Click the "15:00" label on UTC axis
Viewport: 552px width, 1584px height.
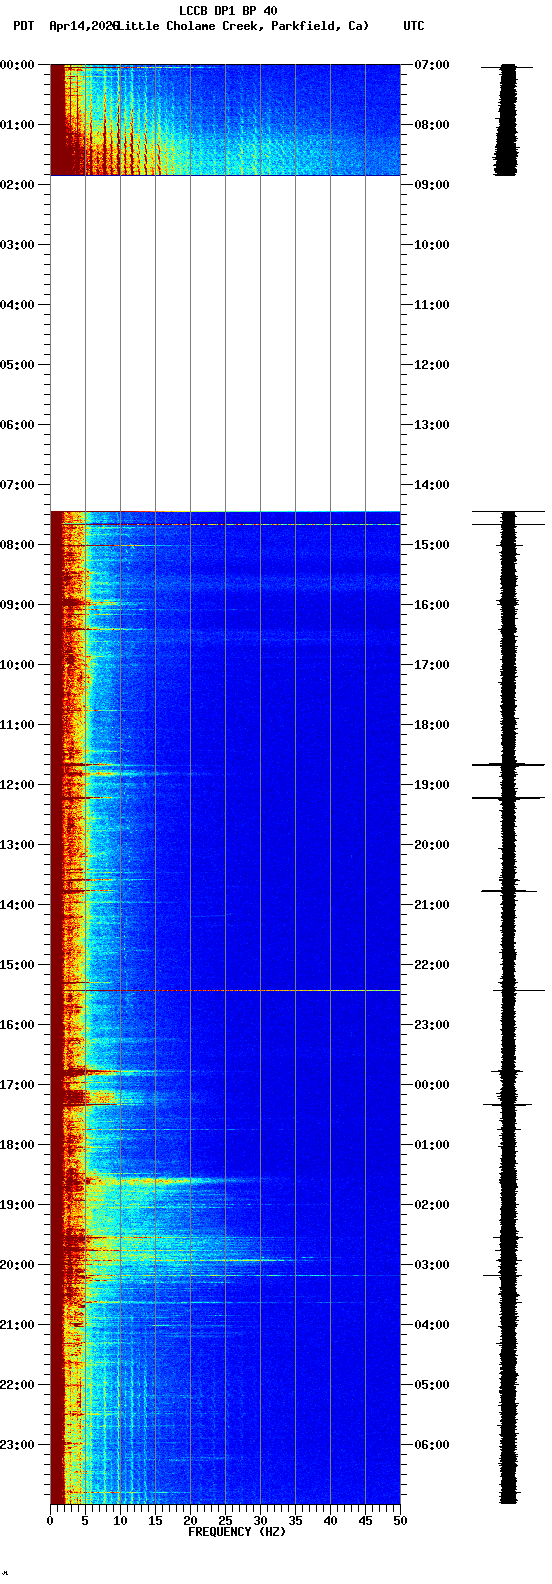pyautogui.click(x=432, y=545)
